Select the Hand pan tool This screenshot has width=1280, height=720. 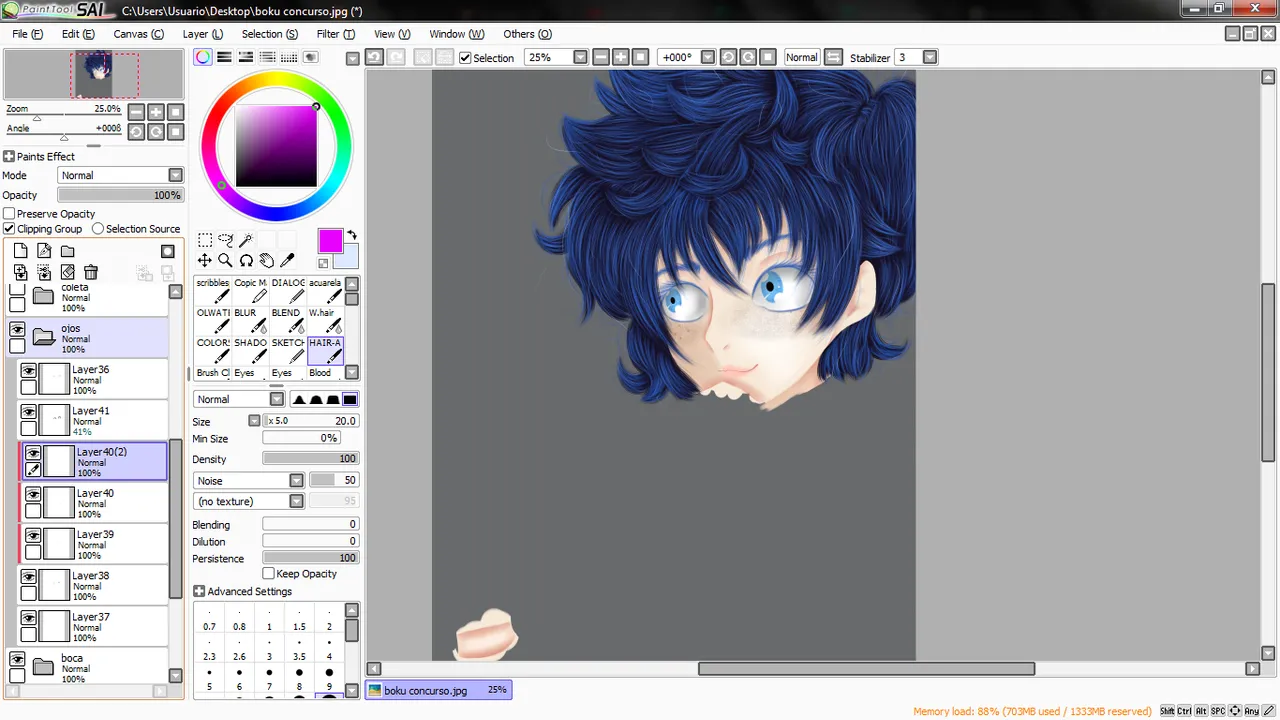click(266, 260)
